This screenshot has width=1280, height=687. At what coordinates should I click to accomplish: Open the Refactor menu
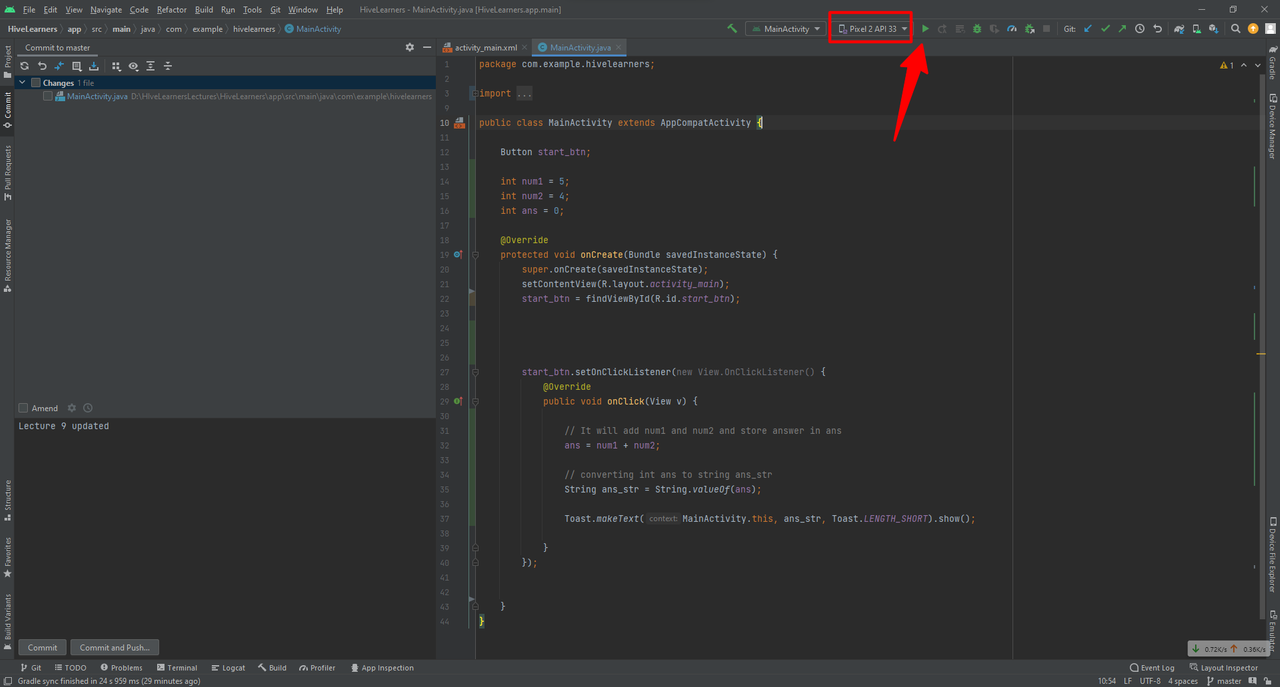(x=172, y=10)
